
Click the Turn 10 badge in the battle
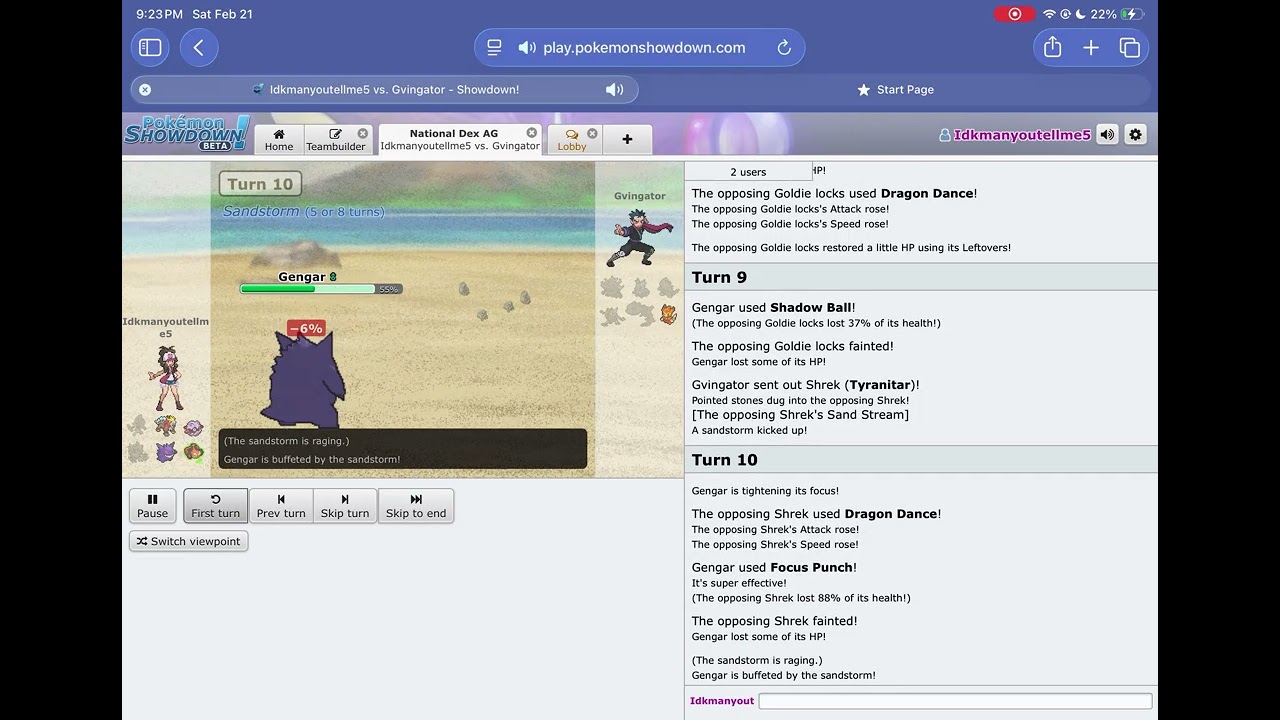(260, 184)
